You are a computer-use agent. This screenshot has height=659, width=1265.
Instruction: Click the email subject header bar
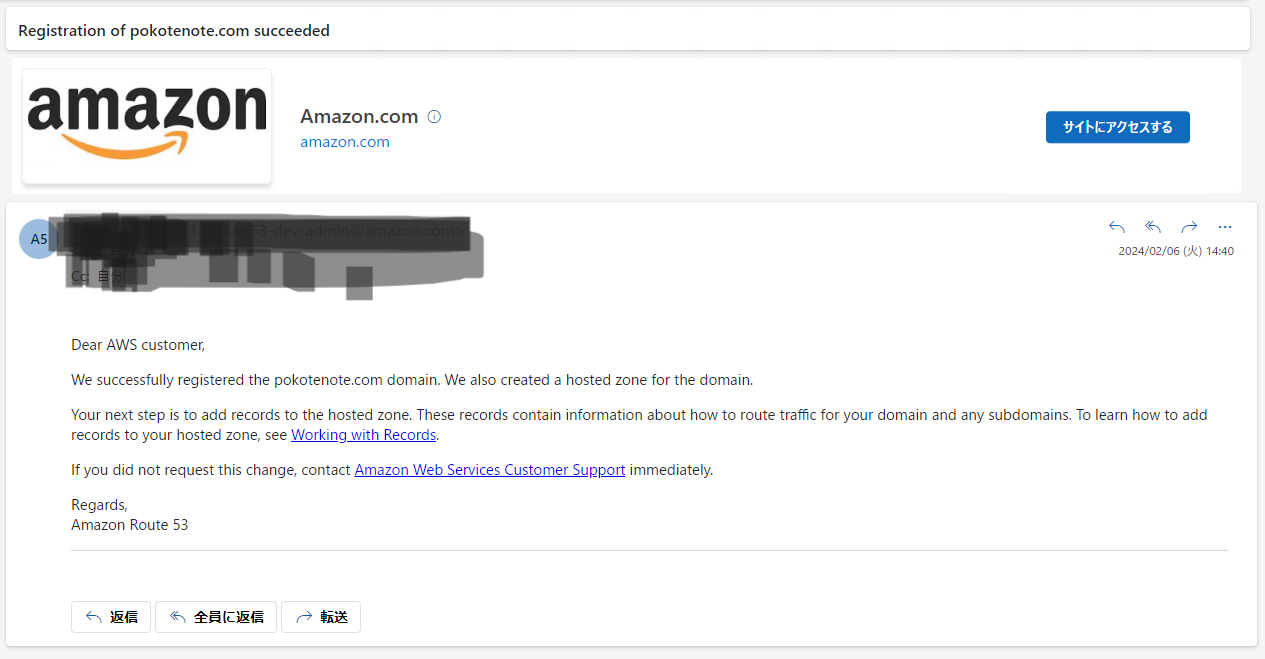[628, 30]
